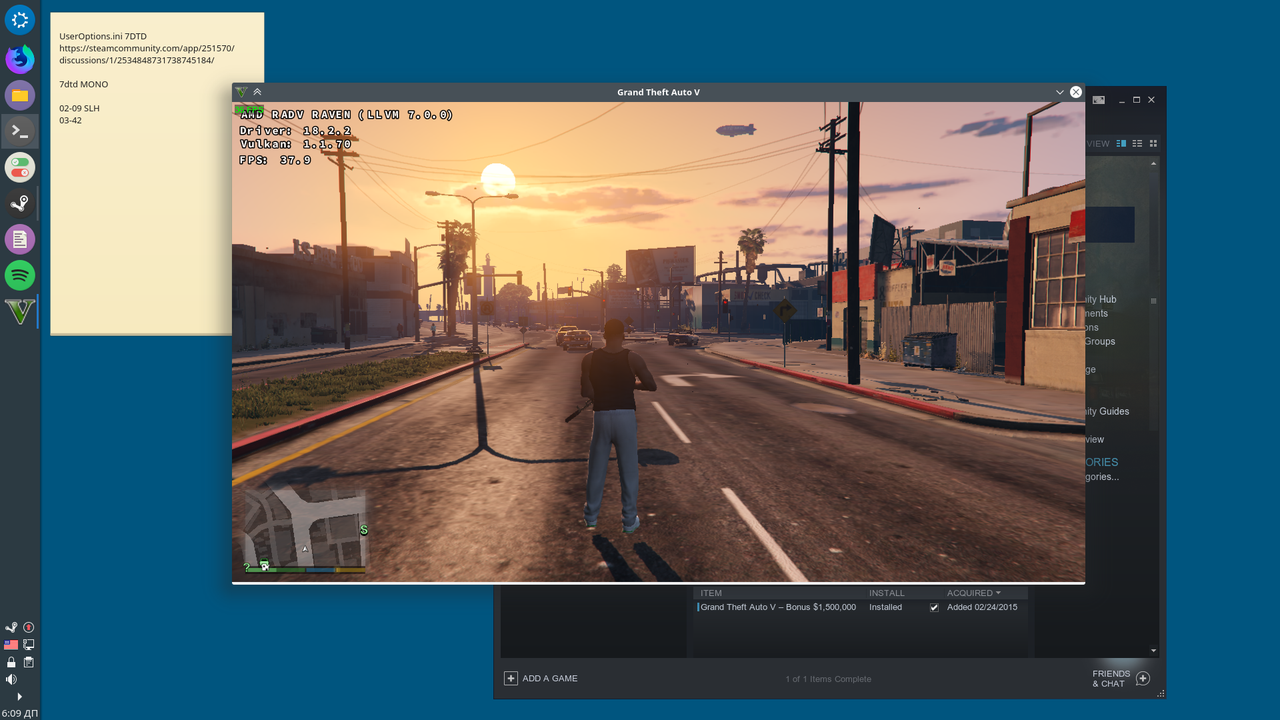
Task: Toggle Steam Big Picture mode icon
Action: pos(1098,100)
